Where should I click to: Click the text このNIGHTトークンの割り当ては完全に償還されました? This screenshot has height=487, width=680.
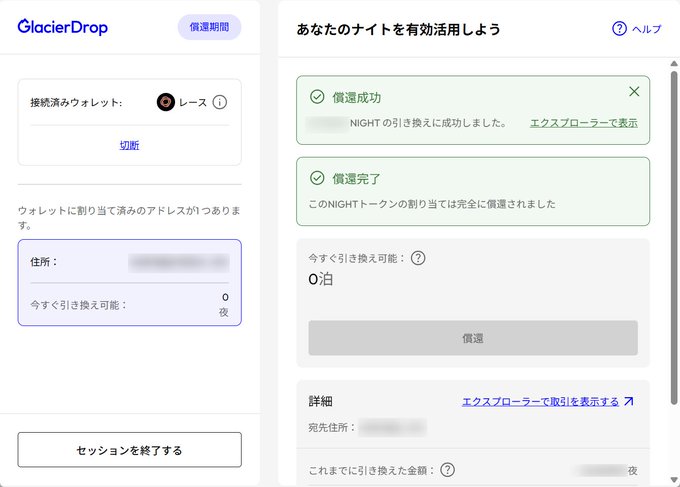[x=432, y=204]
